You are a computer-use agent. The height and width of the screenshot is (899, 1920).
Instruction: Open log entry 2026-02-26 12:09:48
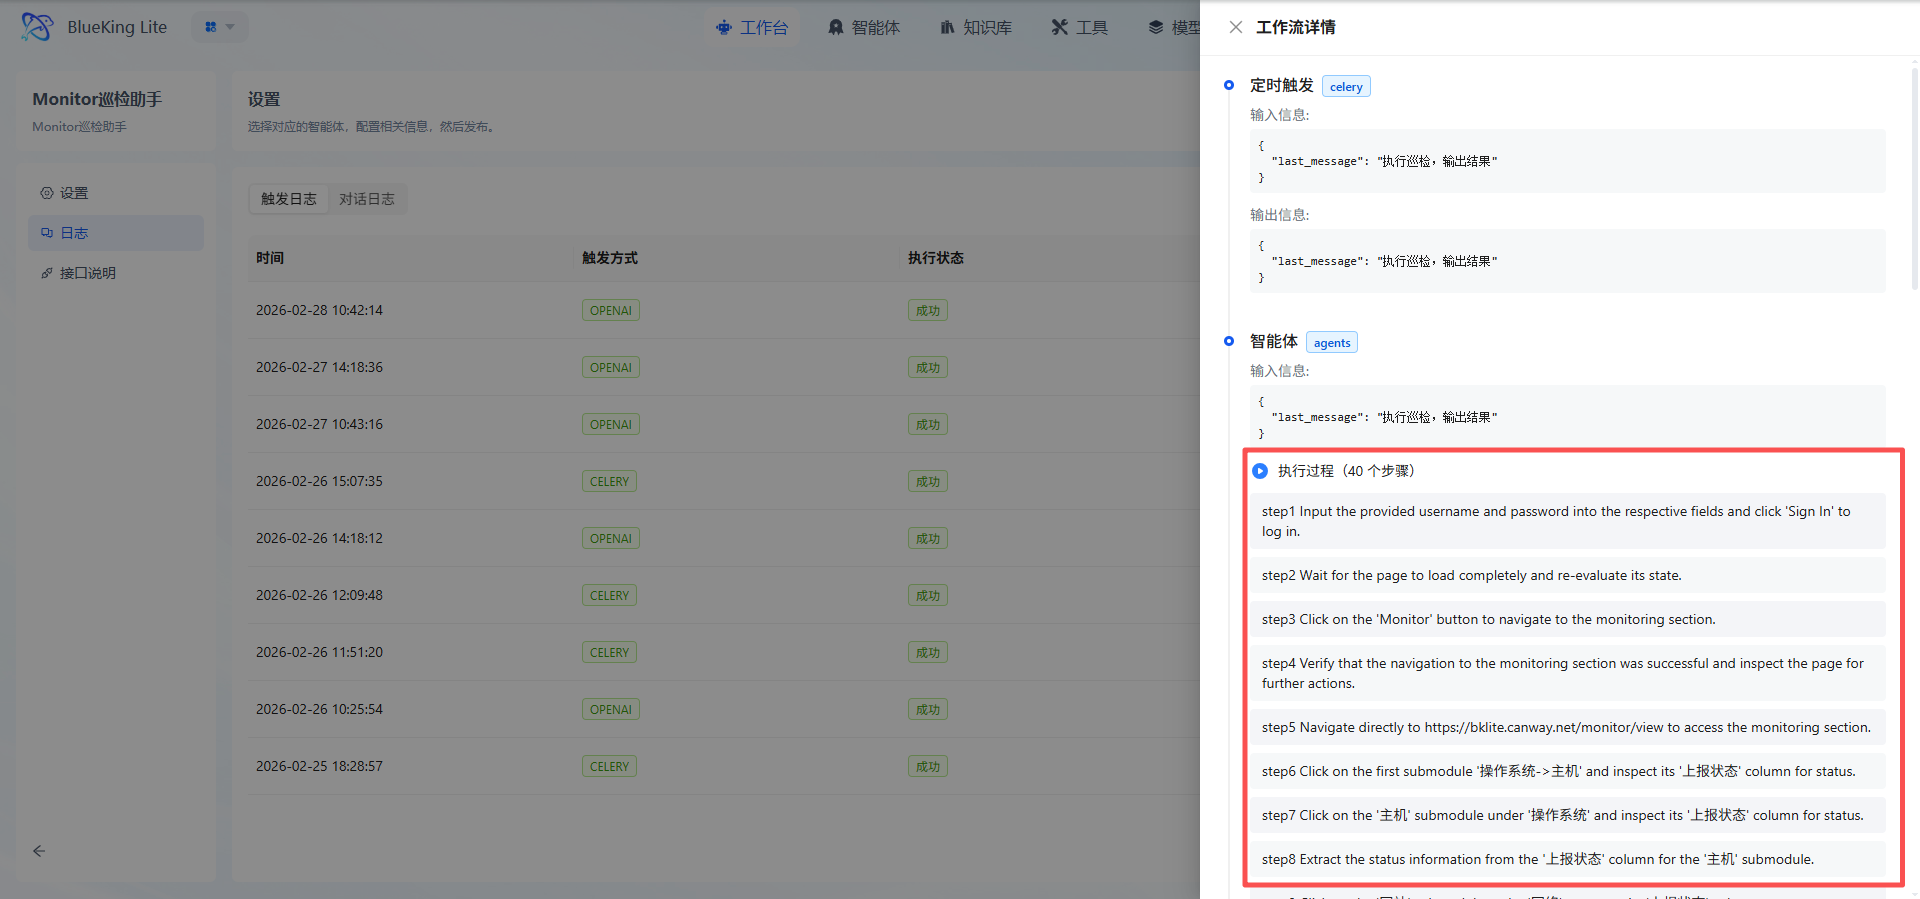click(319, 595)
